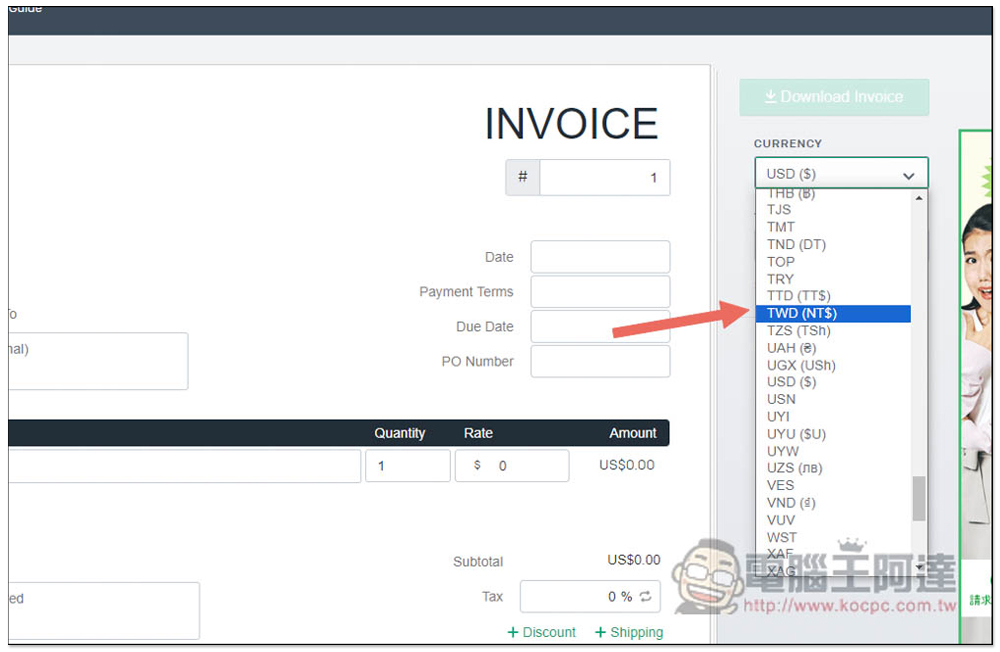Image resolution: width=1000 pixels, height=652 pixels.
Task: Click the INVOICE title text
Action: coord(571,124)
